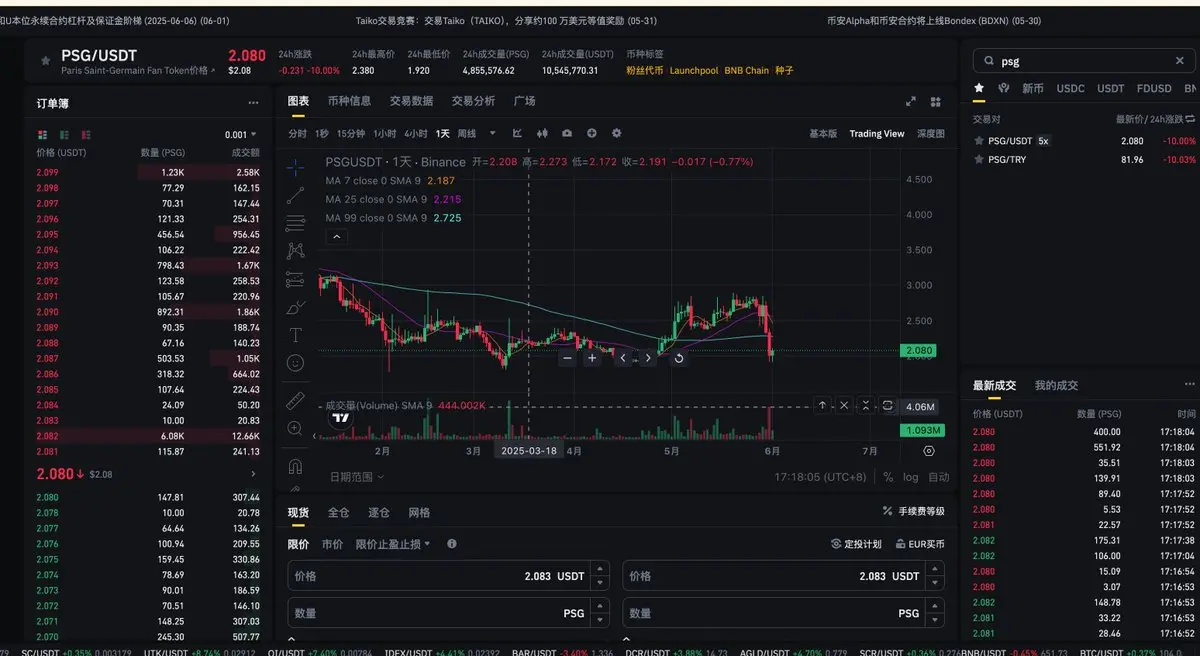The width and height of the screenshot is (1200, 656).
Task: Select 市价 market order type
Action: coord(332,544)
